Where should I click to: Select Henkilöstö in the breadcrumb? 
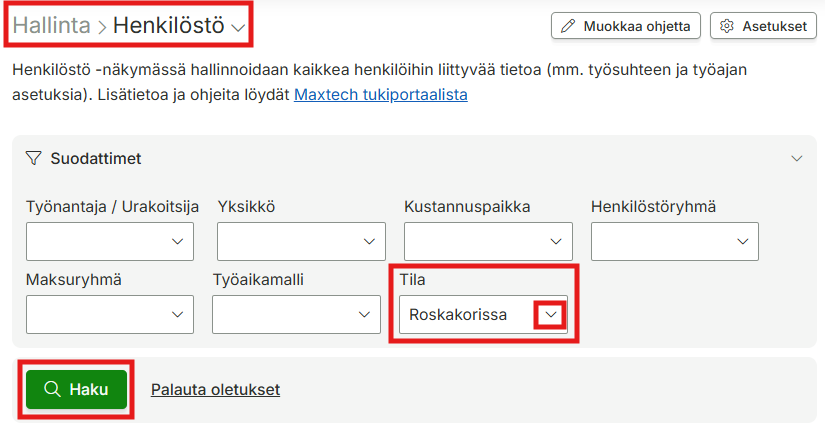tap(169, 25)
